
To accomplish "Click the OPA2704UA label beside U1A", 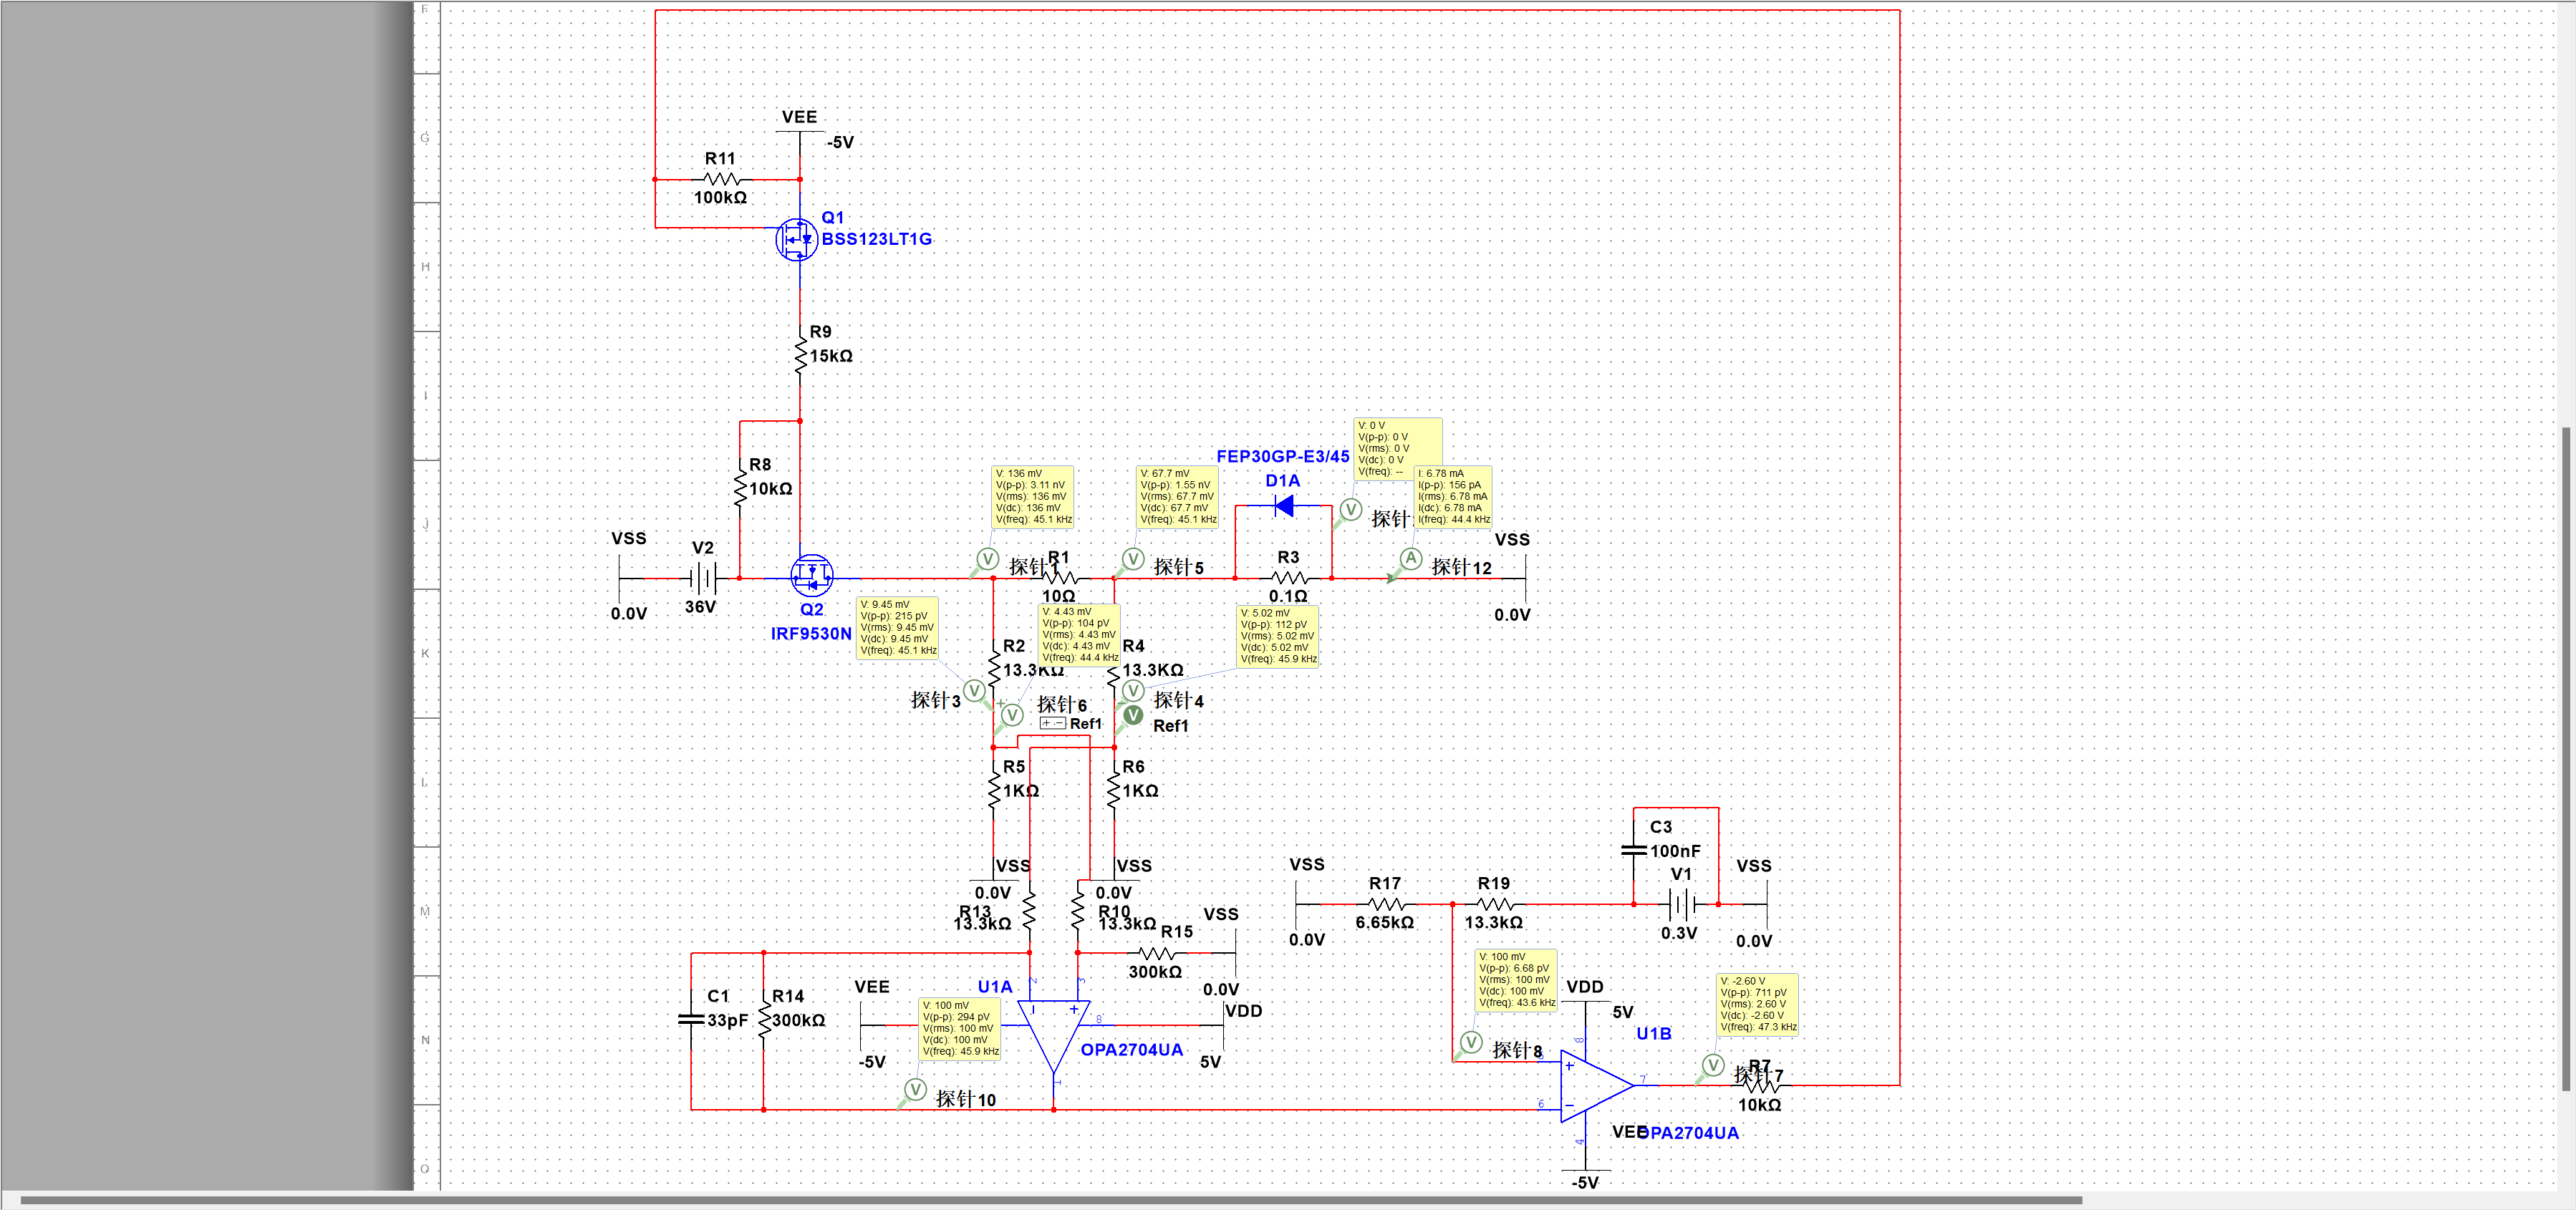I will (1131, 1050).
